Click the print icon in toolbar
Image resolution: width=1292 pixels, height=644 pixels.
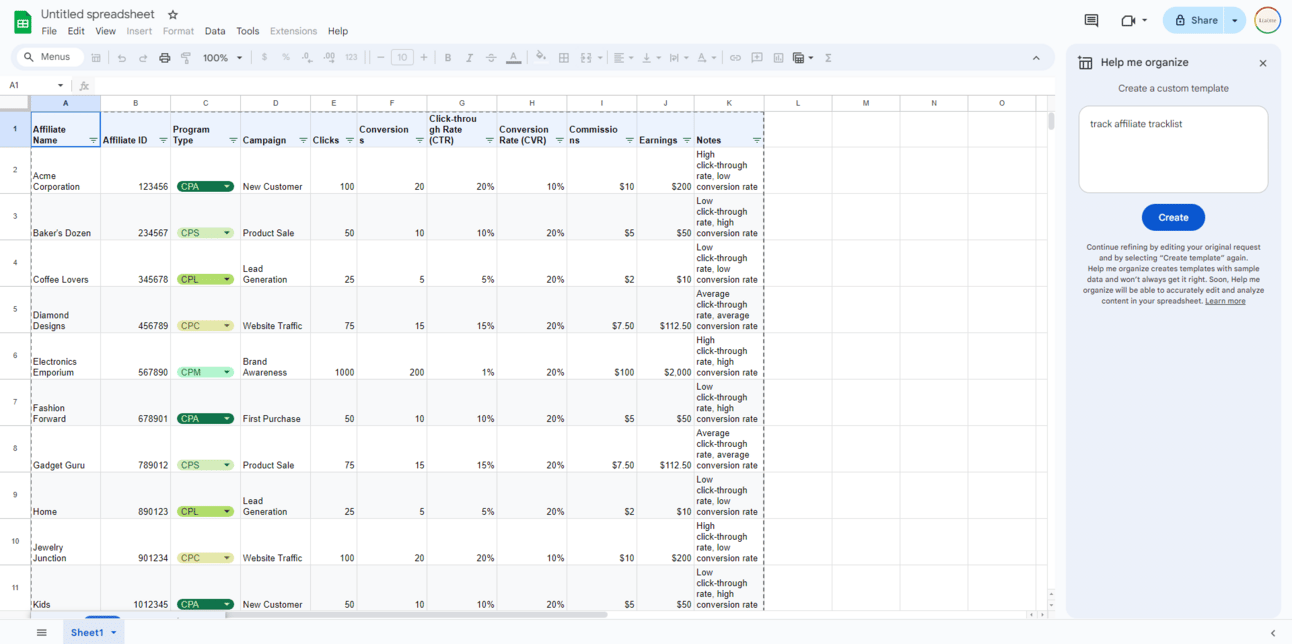coord(165,58)
